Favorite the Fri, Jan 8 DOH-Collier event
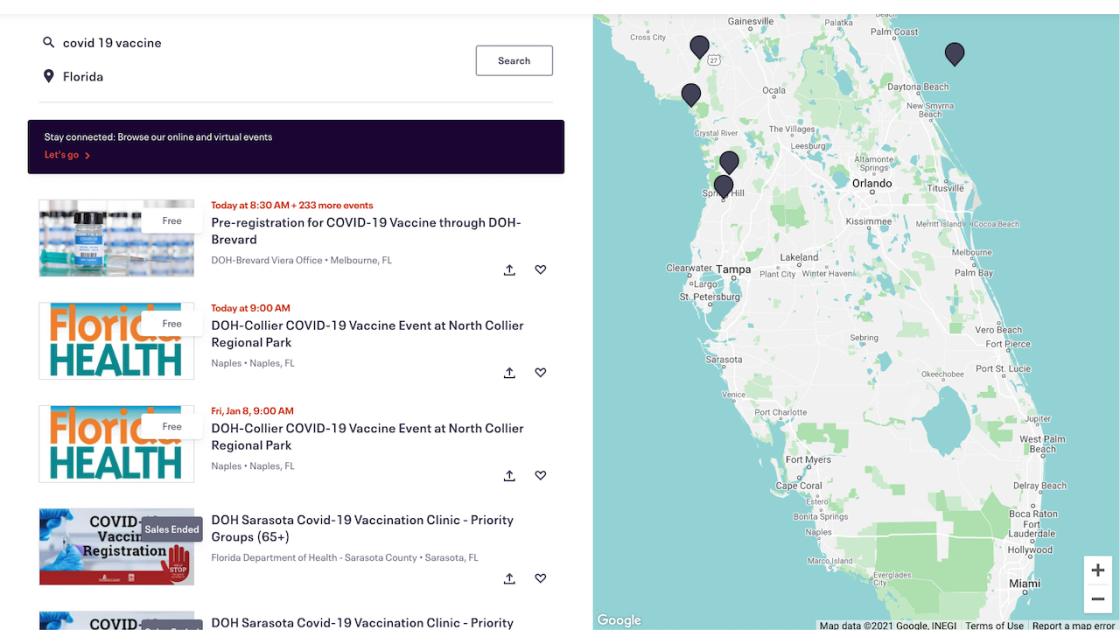 [x=540, y=476]
